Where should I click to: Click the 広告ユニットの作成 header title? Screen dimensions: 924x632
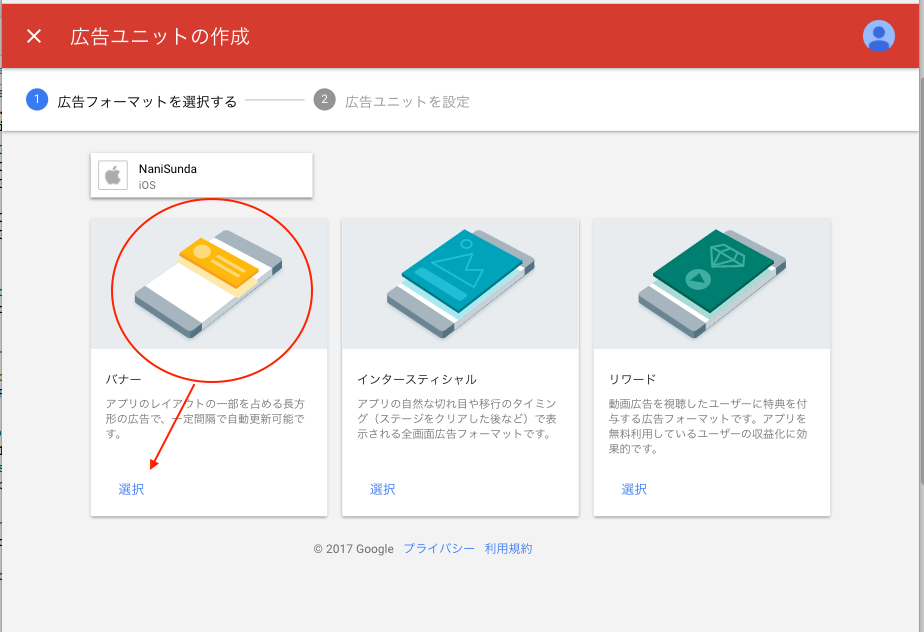click(x=160, y=37)
